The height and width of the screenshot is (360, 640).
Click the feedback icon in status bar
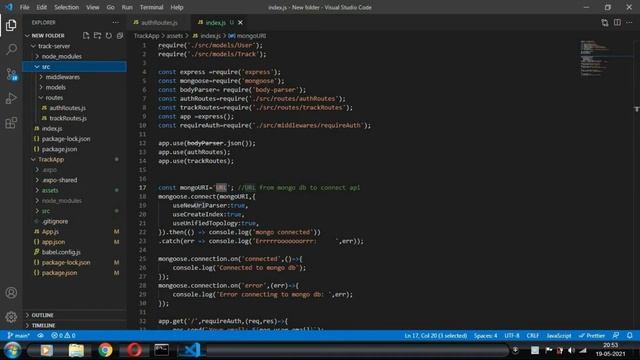pyautogui.click(x=616, y=336)
